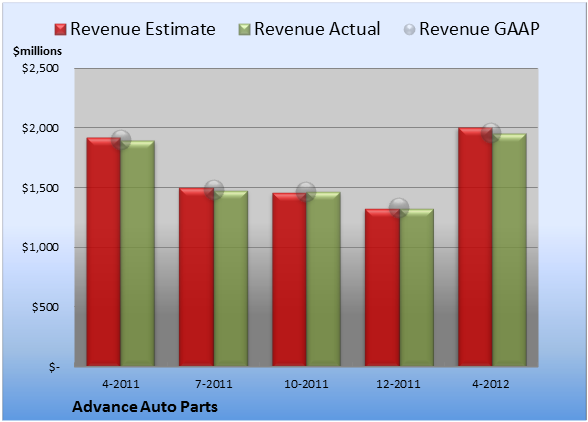This screenshot has width=588, height=422.
Task: Select the 'Revenue Estimate' legend label
Action: (143, 29)
